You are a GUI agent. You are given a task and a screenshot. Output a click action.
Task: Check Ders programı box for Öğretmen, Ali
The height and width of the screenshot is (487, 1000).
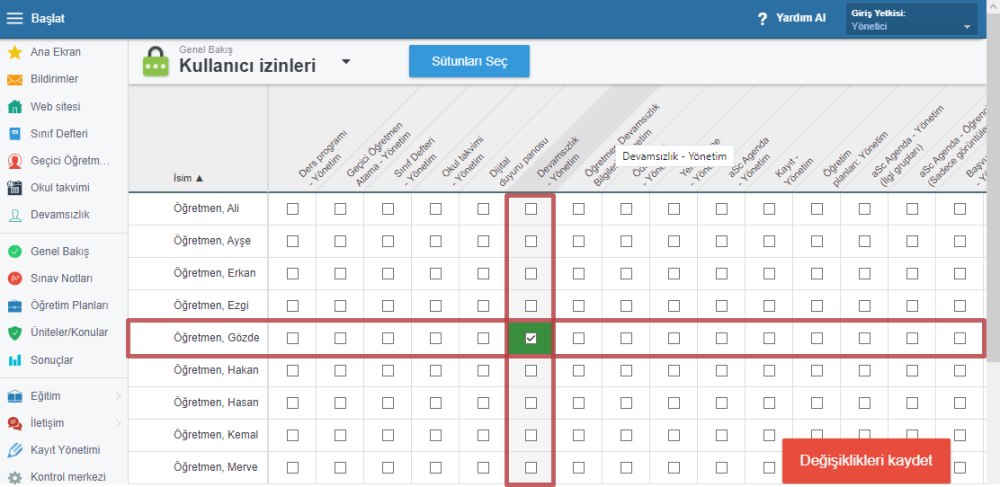(292, 209)
